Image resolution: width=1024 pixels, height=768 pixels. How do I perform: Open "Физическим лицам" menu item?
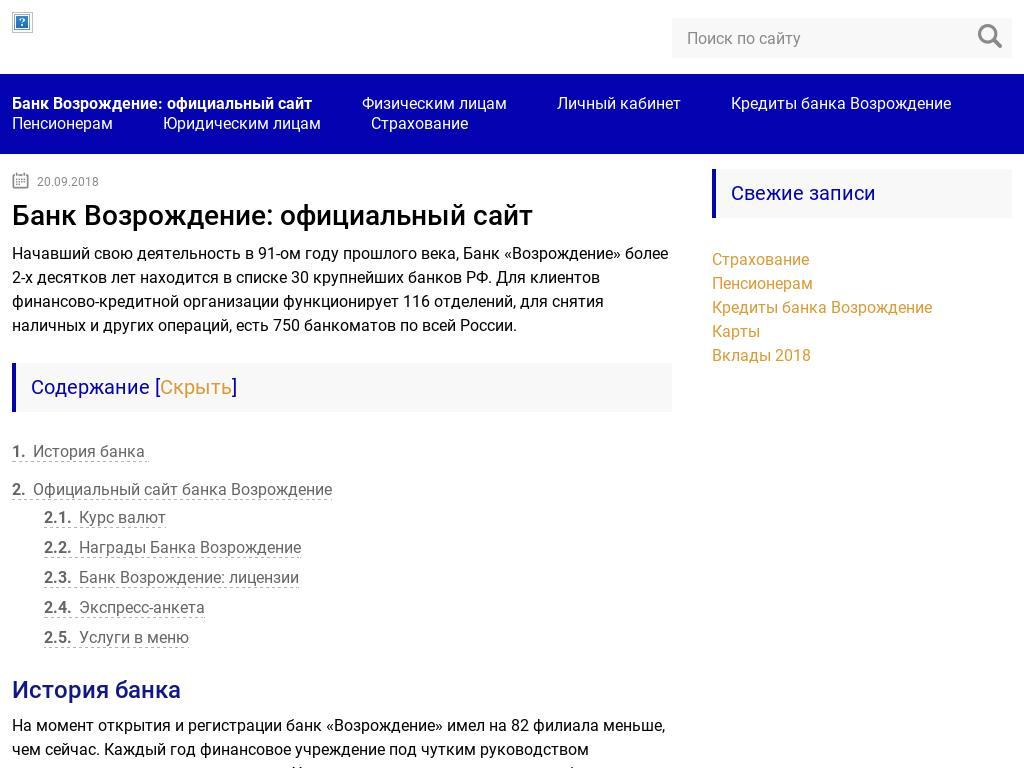tap(434, 103)
